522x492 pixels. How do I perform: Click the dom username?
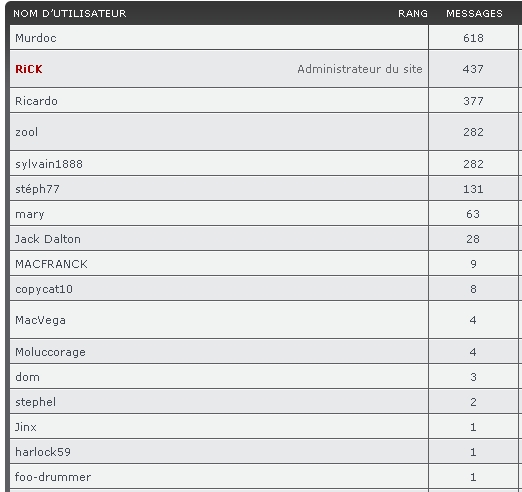27,377
